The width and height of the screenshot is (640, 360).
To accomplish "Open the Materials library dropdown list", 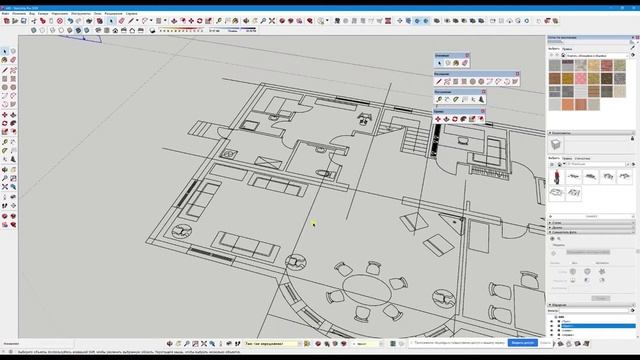I will click(x=598, y=56).
